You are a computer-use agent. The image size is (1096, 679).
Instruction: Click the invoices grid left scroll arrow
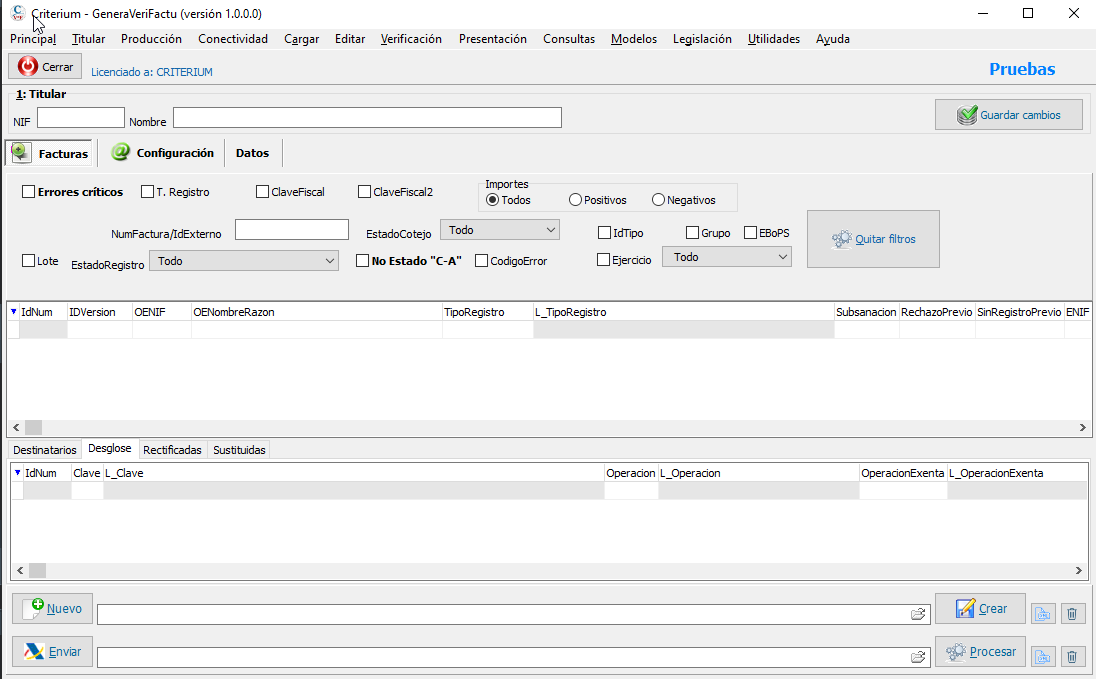tap(17, 427)
